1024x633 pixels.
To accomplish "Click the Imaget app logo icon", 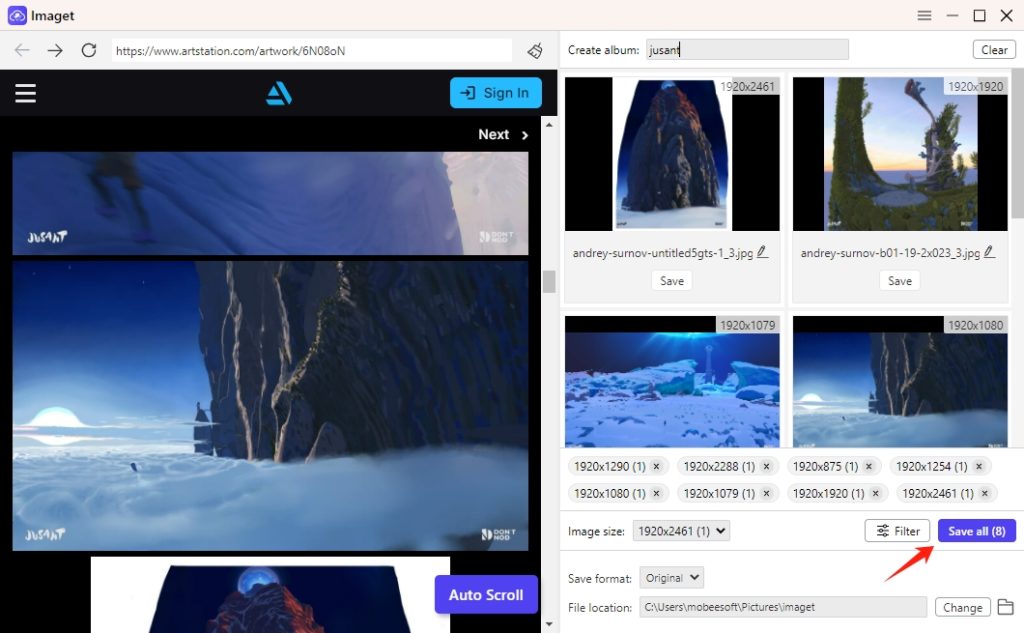I will [16, 15].
